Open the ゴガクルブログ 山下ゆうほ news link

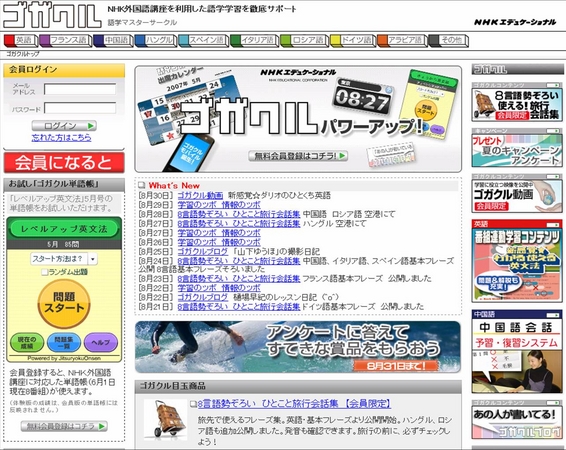203,252
